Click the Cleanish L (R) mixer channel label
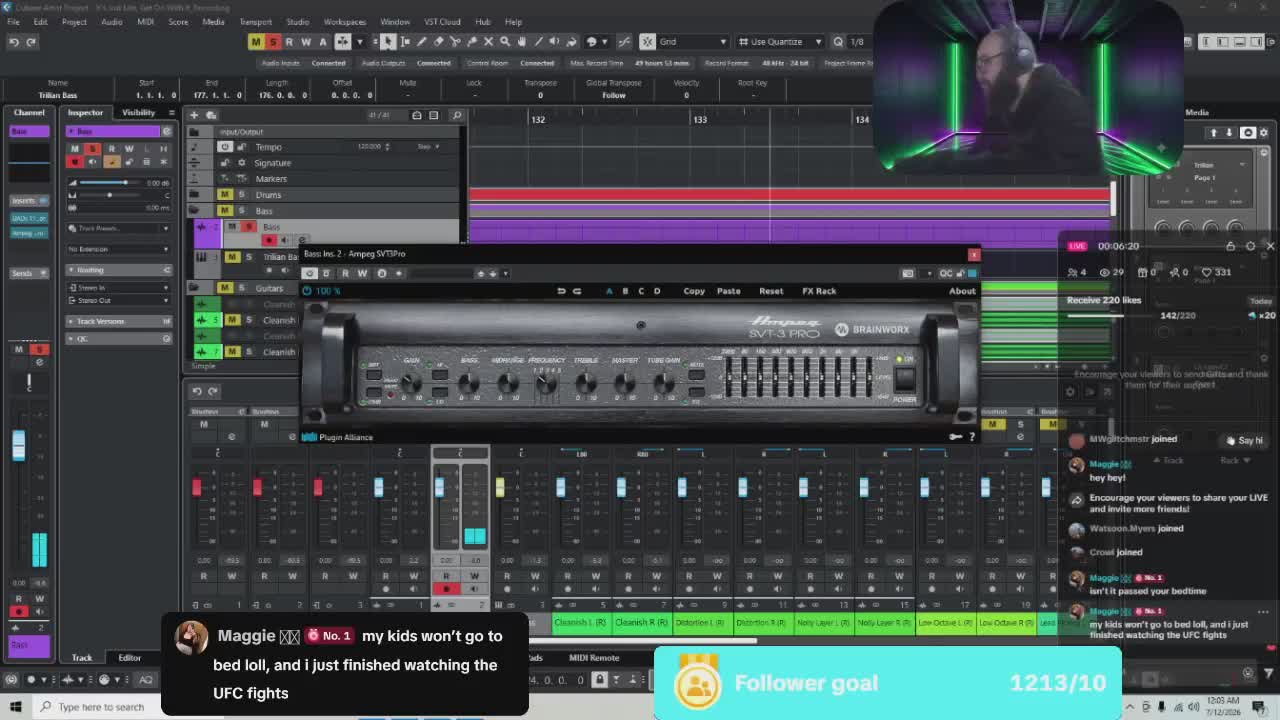Image resolution: width=1280 pixels, height=720 pixels. pyautogui.click(x=580, y=623)
